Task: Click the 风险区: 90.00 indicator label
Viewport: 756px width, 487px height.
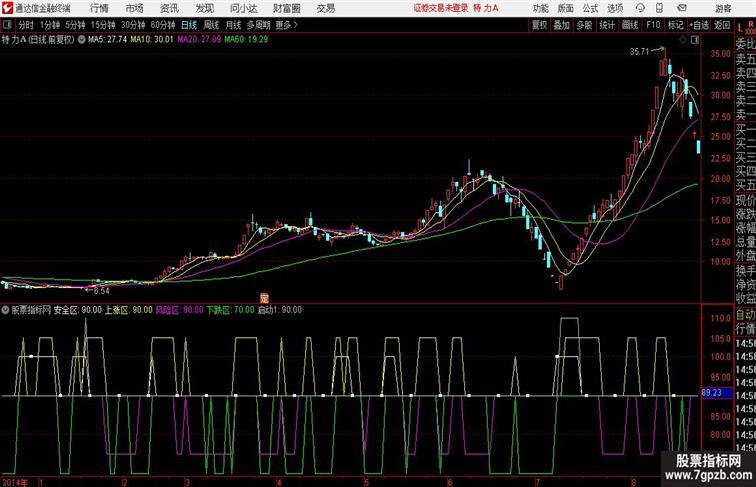Action: [179, 310]
